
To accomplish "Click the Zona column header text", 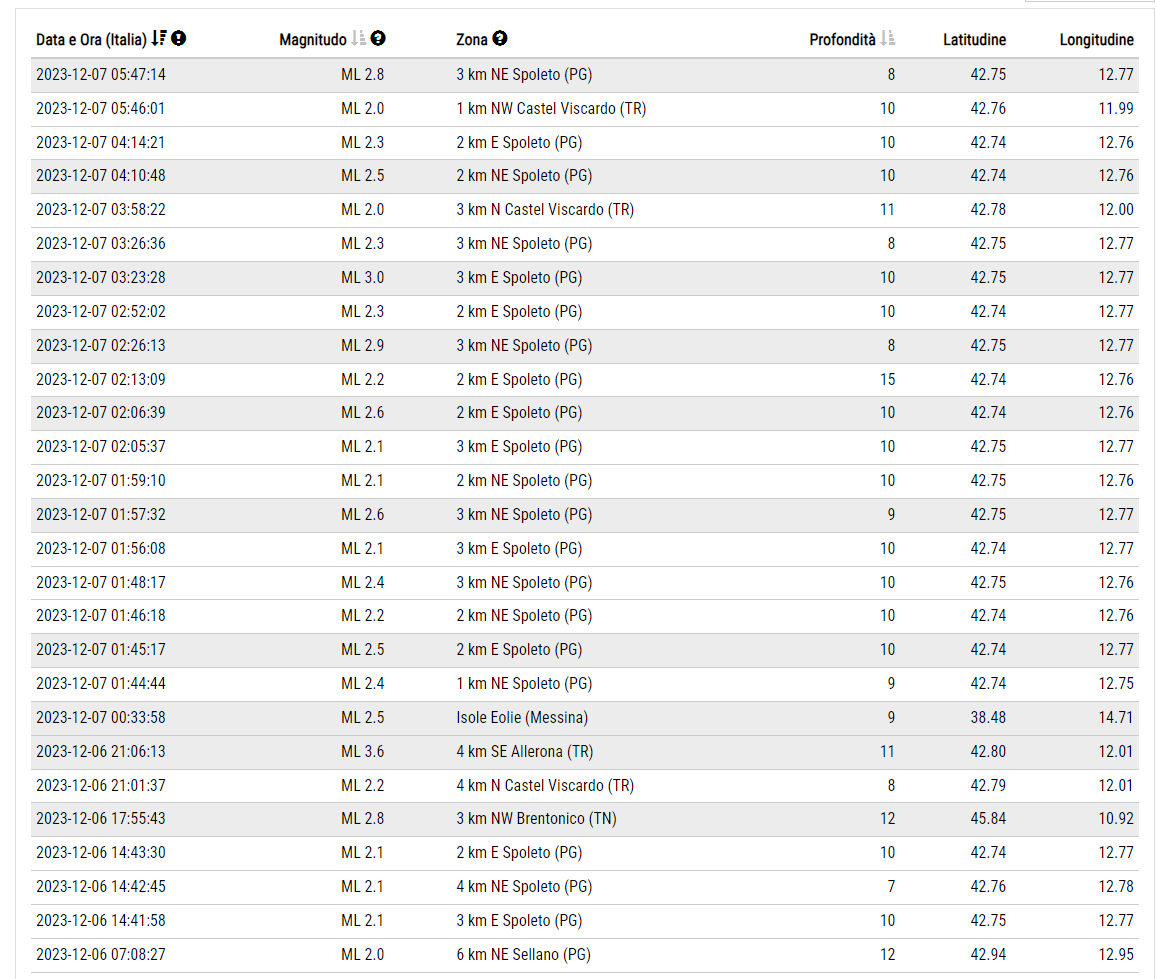I will (x=472, y=40).
